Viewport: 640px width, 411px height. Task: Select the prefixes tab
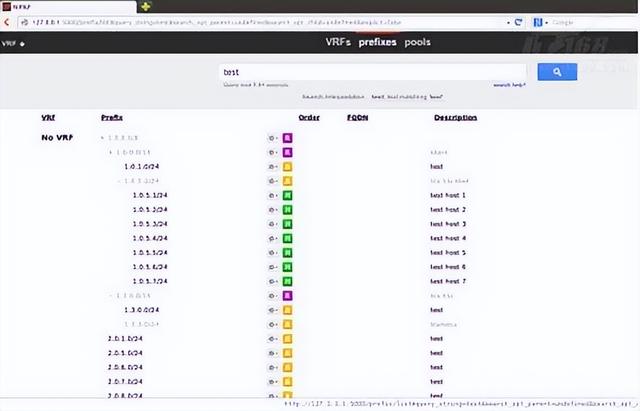point(378,42)
